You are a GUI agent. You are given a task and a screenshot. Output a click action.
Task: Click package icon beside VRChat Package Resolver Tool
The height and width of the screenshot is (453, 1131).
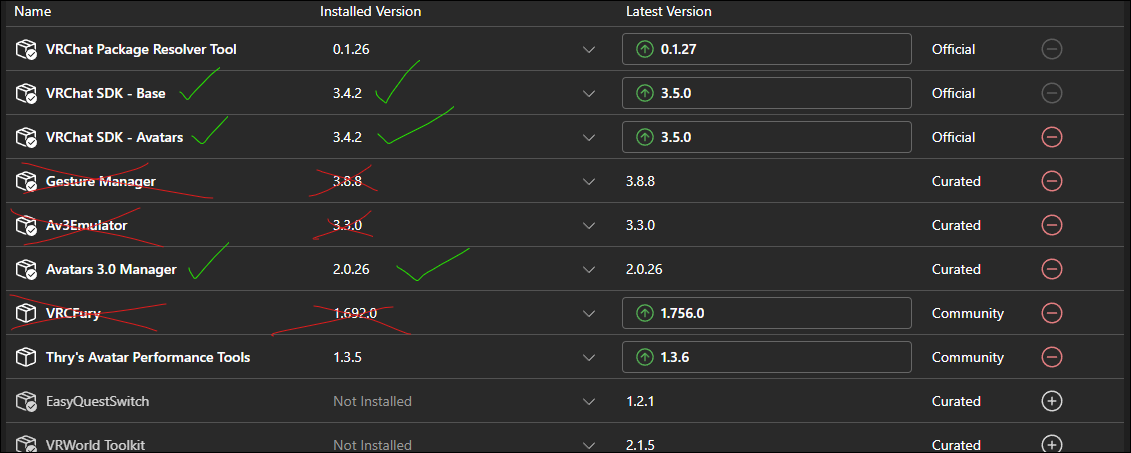tap(27, 49)
